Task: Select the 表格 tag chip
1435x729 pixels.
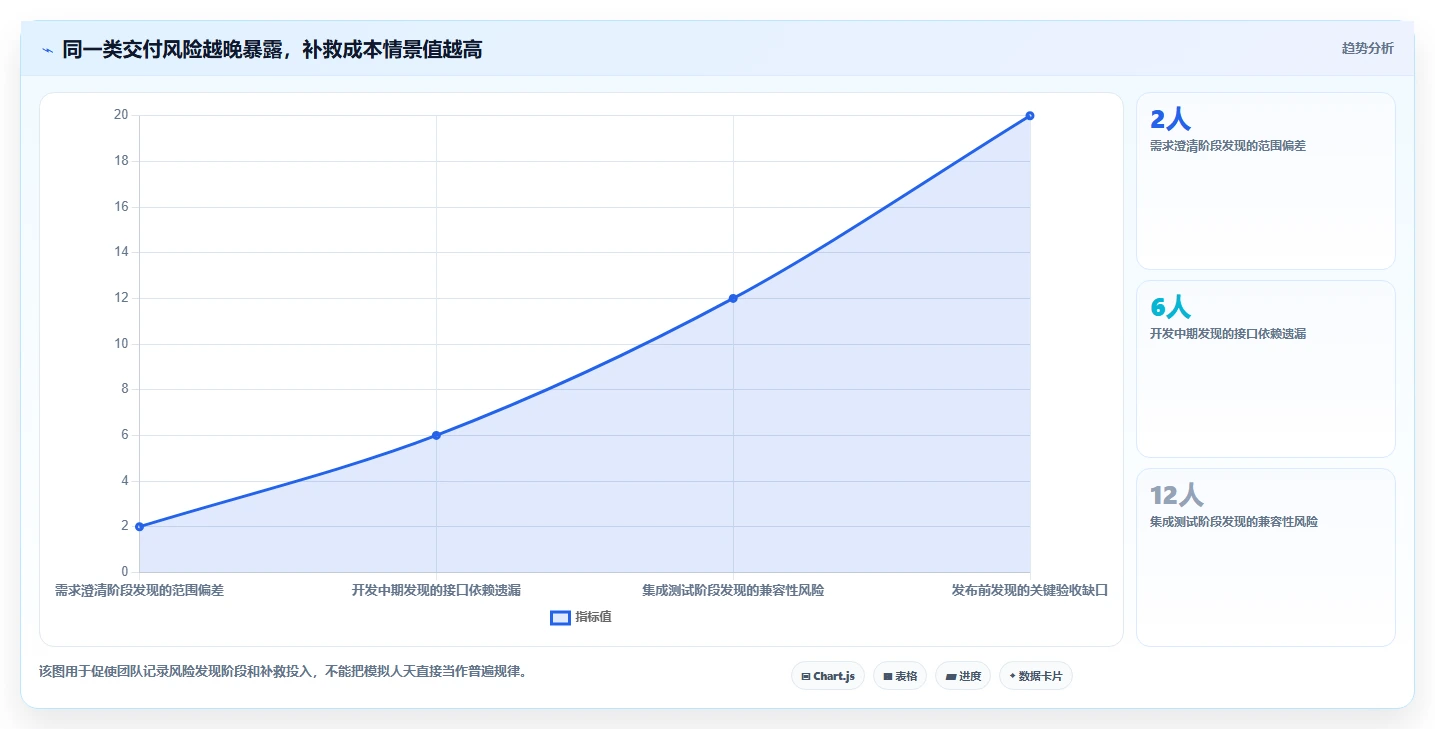Action: [900, 676]
